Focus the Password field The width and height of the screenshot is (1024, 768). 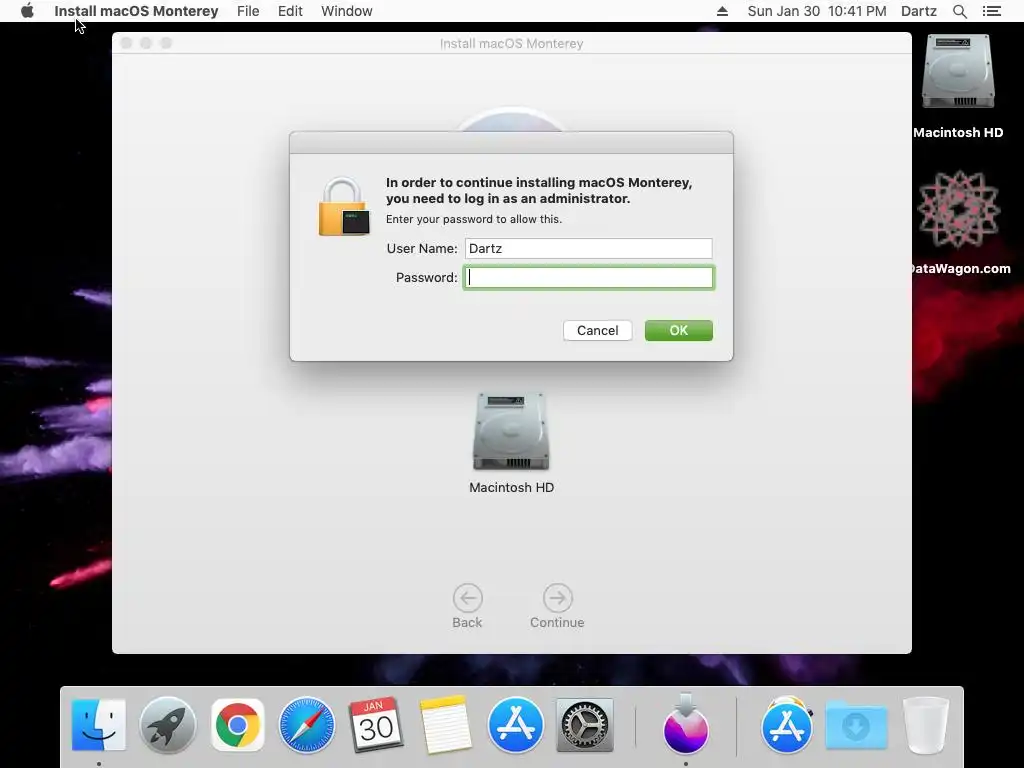(588, 278)
